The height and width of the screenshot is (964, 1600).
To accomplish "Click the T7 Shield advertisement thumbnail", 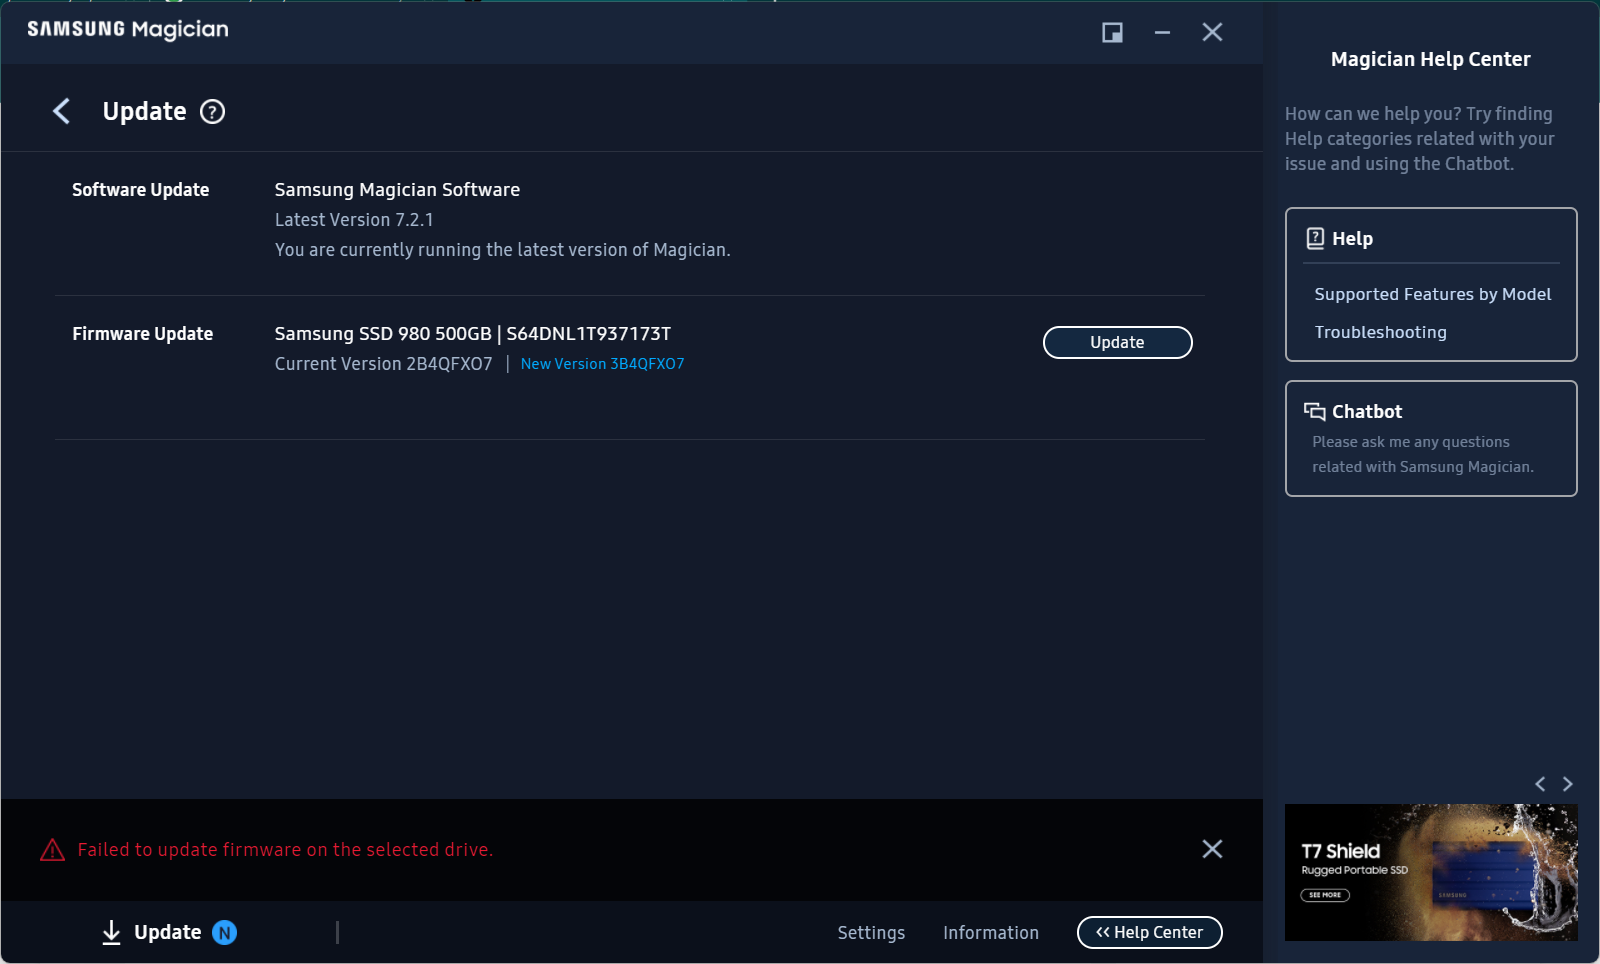I will pos(1430,872).
